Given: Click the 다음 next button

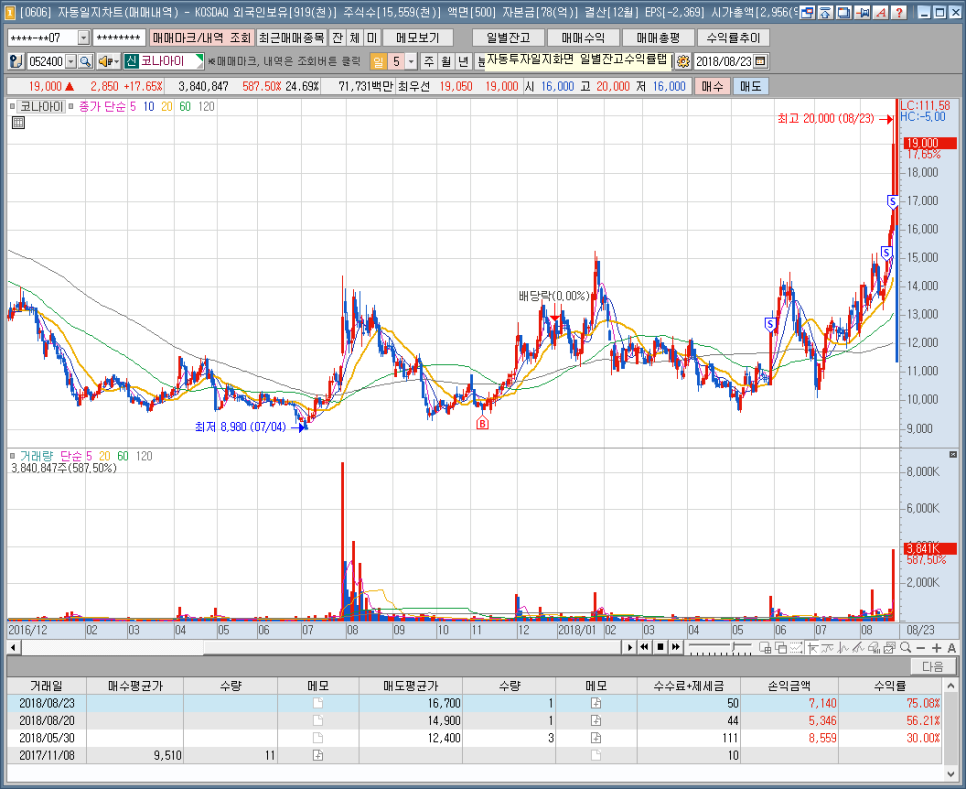Looking at the screenshot, I should 932,666.
